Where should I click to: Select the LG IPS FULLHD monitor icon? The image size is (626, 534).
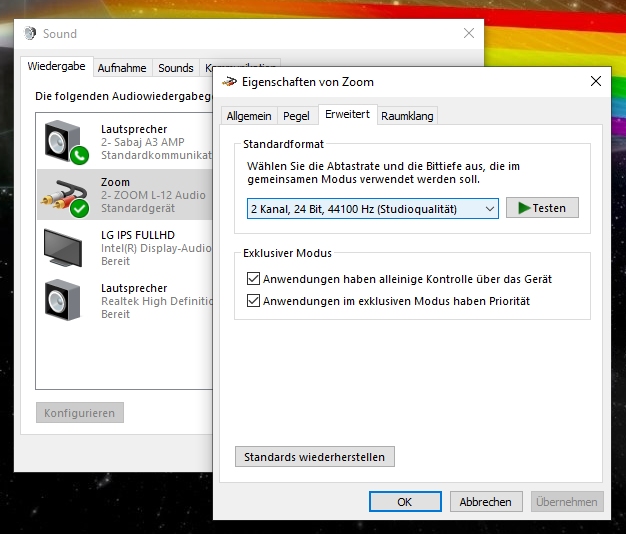click(63, 247)
